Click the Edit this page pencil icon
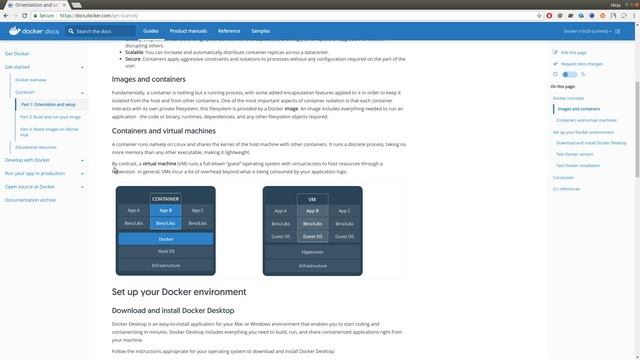The width and height of the screenshot is (640, 360). pyautogui.click(x=555, y=52)
